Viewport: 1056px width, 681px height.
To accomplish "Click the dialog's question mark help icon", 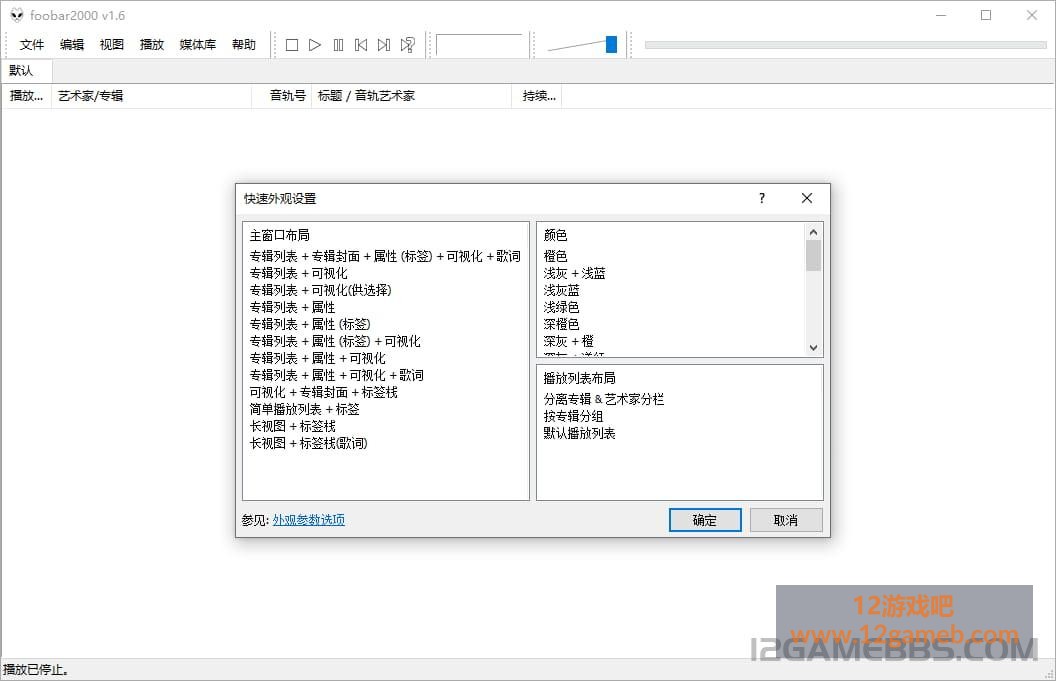I will click(762, 198).
